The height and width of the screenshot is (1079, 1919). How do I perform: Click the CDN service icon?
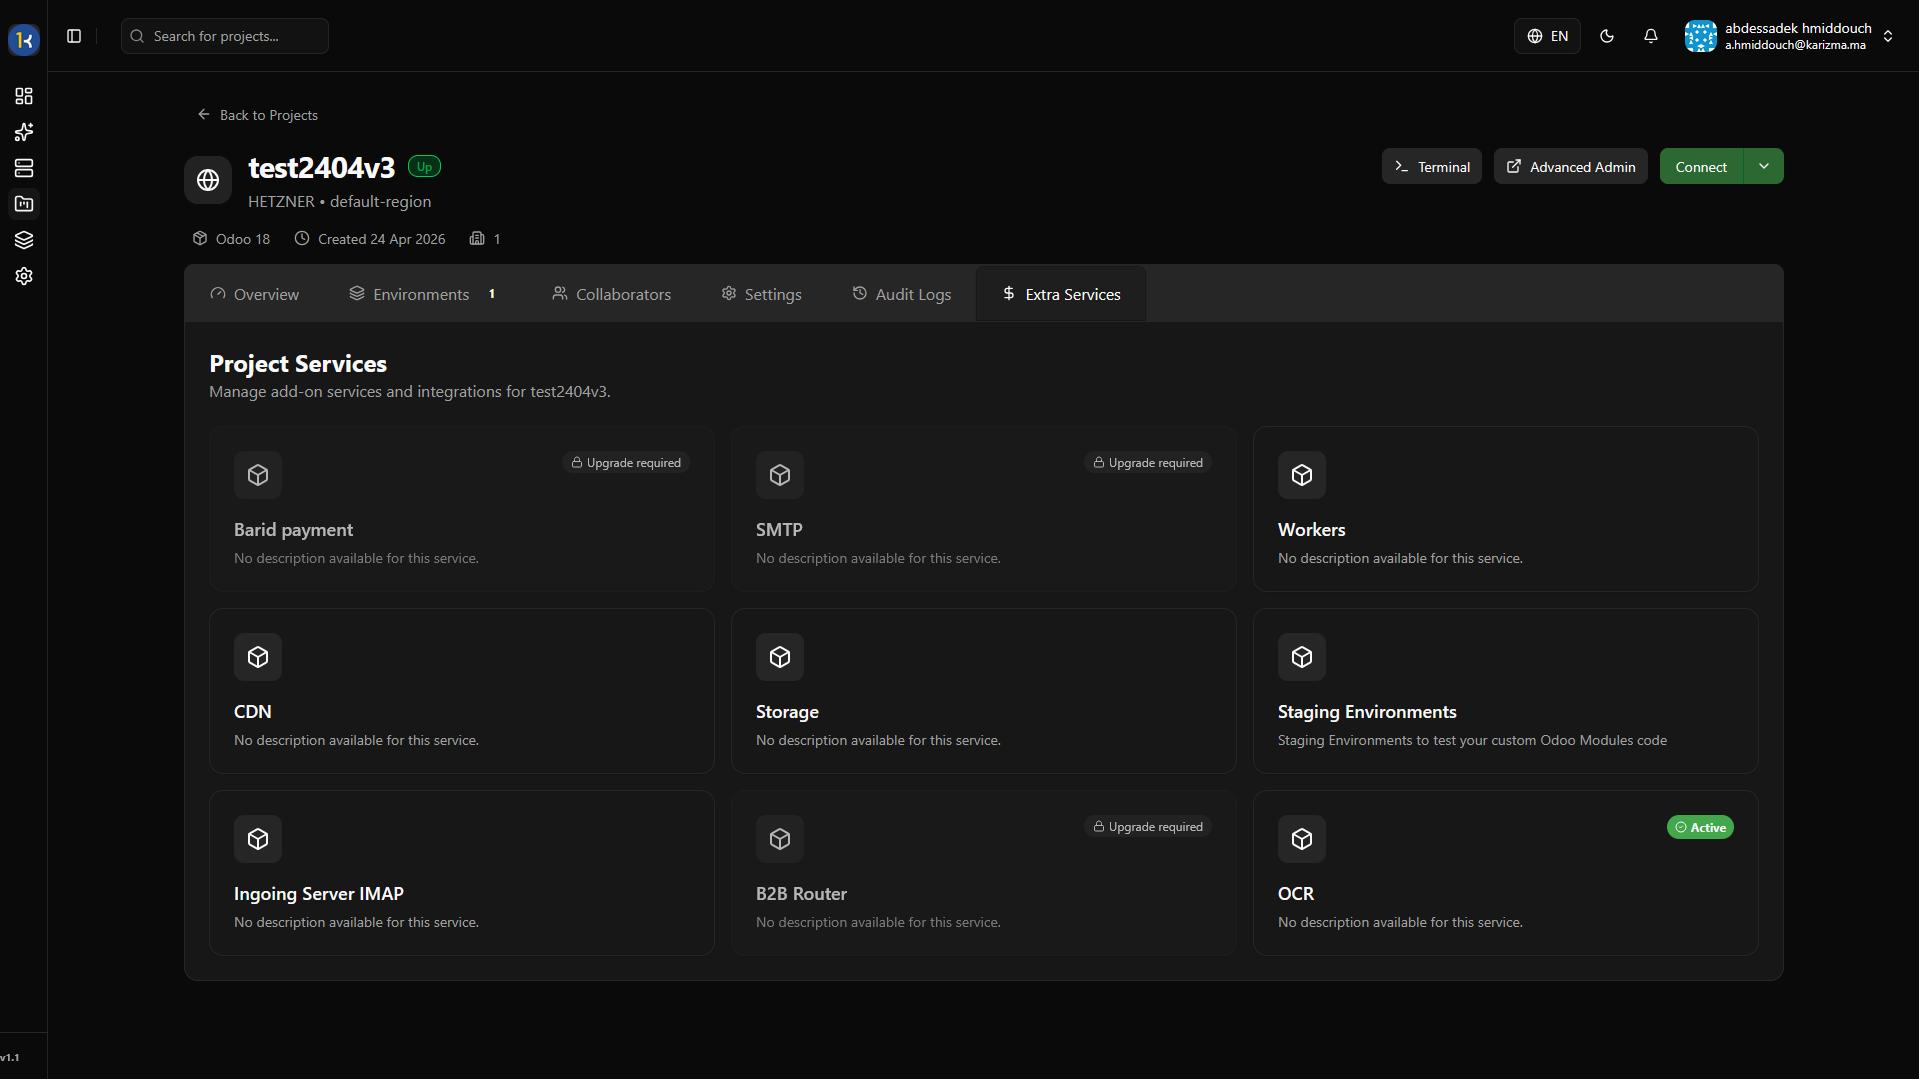point(258,657)
